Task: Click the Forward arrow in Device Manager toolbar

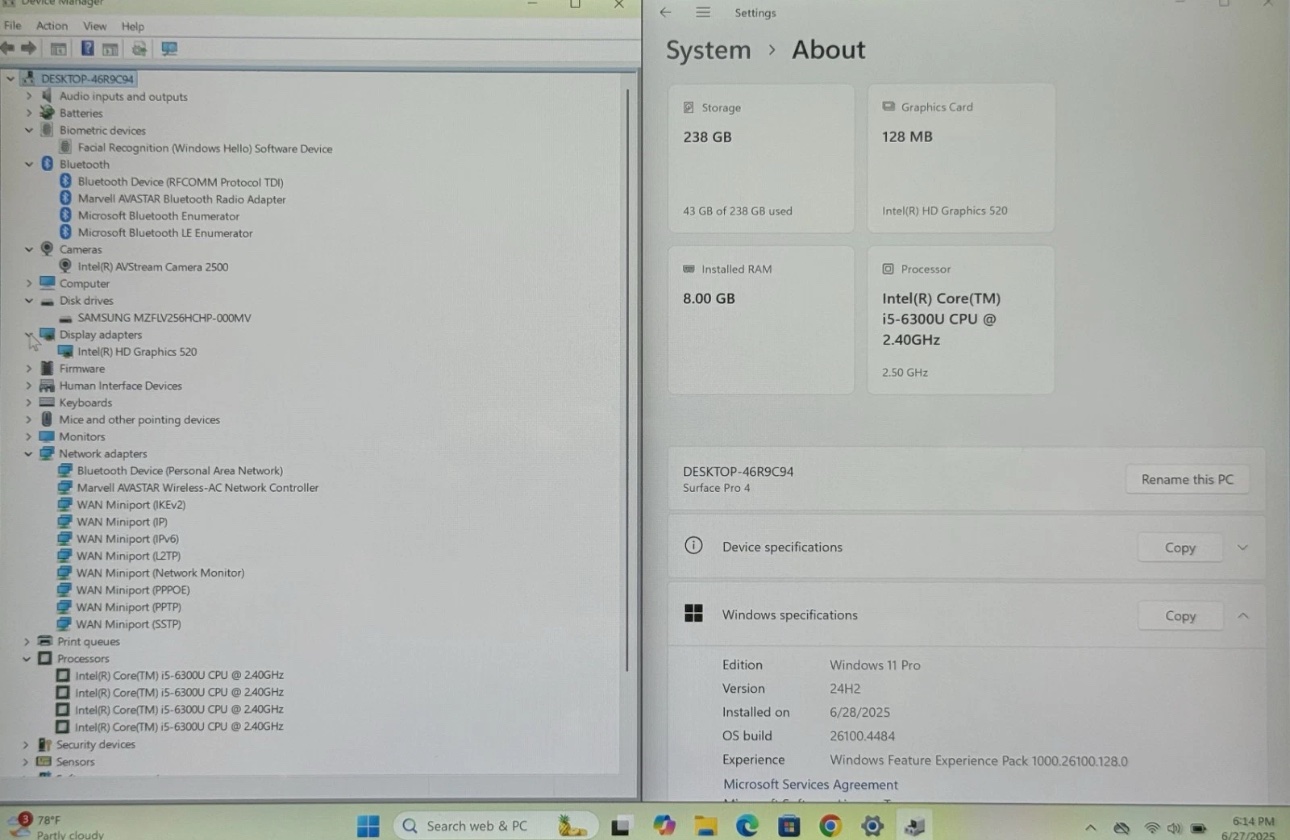Action: tap(28, 48)
